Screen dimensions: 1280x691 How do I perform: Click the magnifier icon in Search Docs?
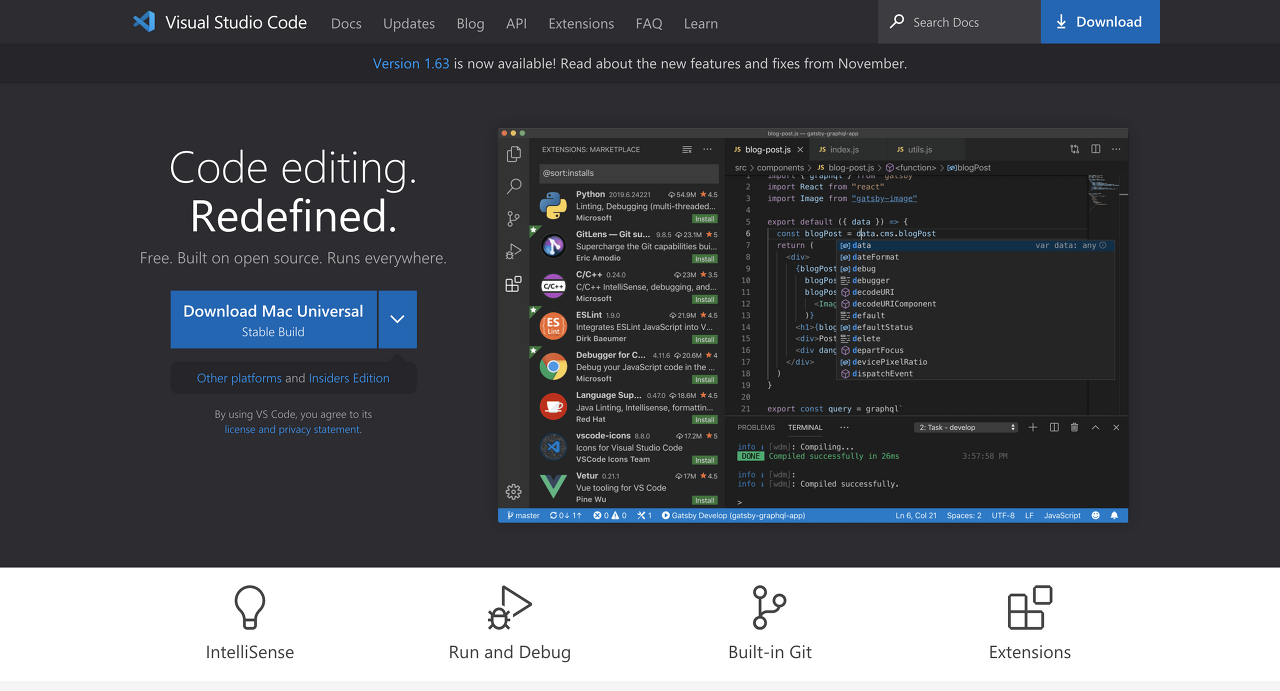coord(897,21)
